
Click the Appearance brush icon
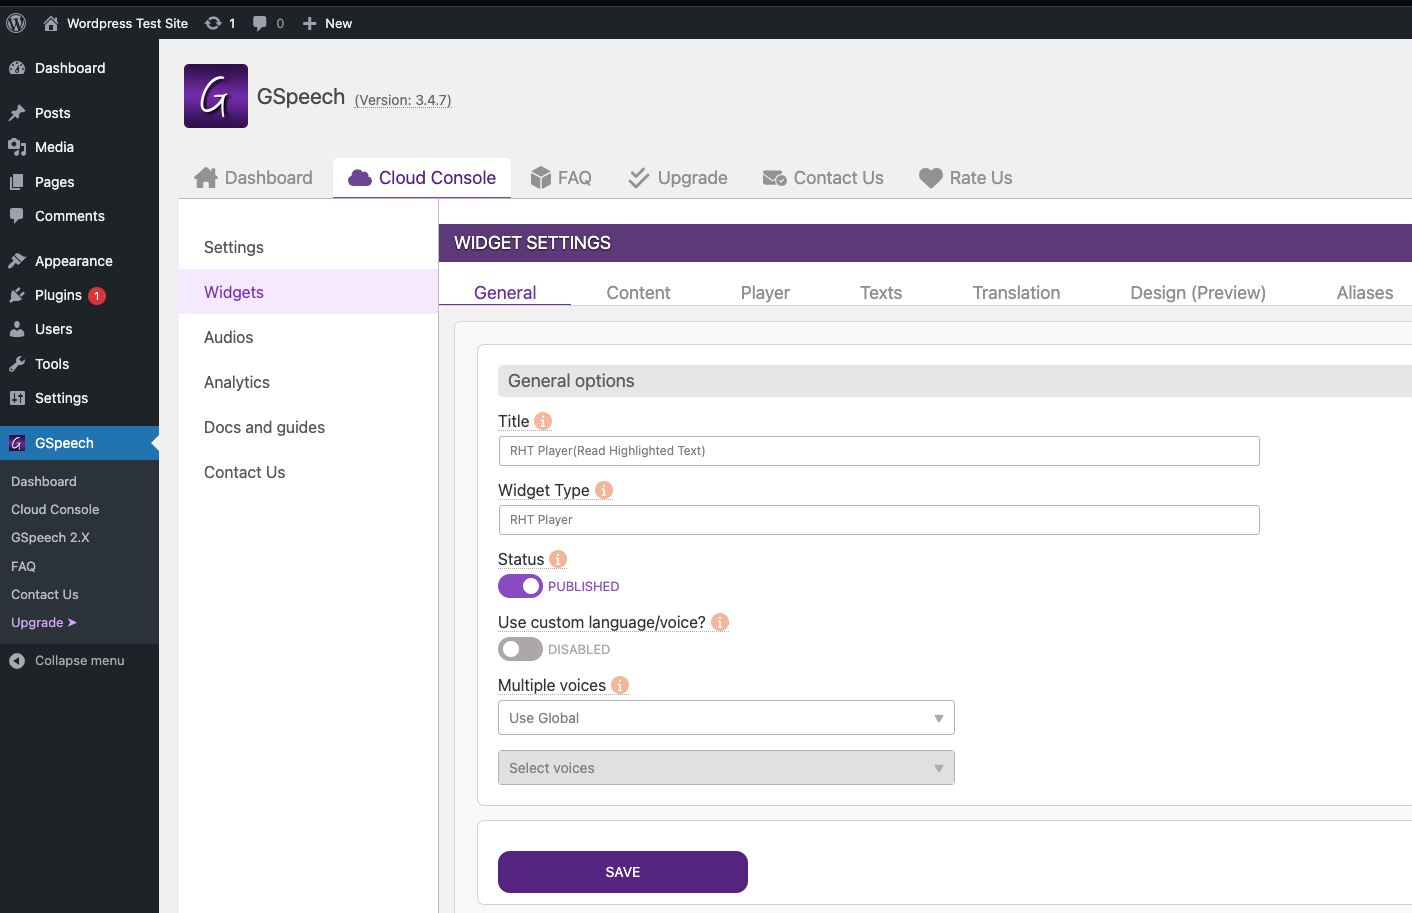[17, 261]
